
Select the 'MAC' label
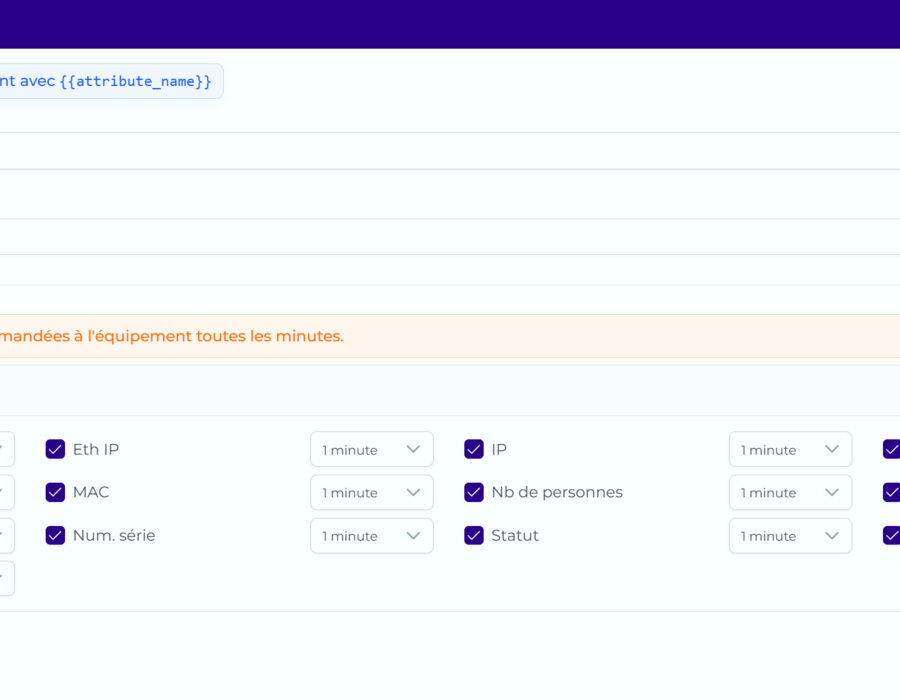91,492
